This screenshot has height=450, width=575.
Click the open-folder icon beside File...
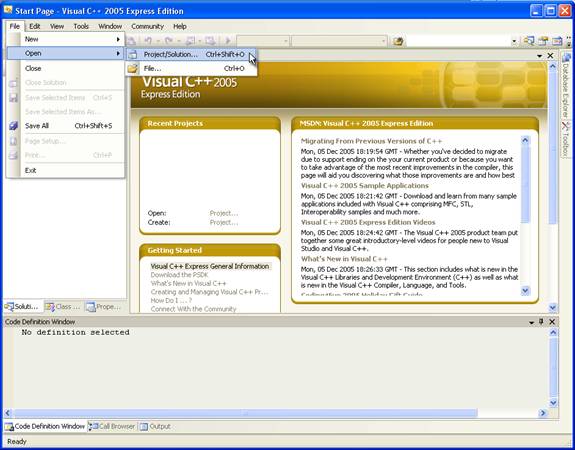[132, 69]
